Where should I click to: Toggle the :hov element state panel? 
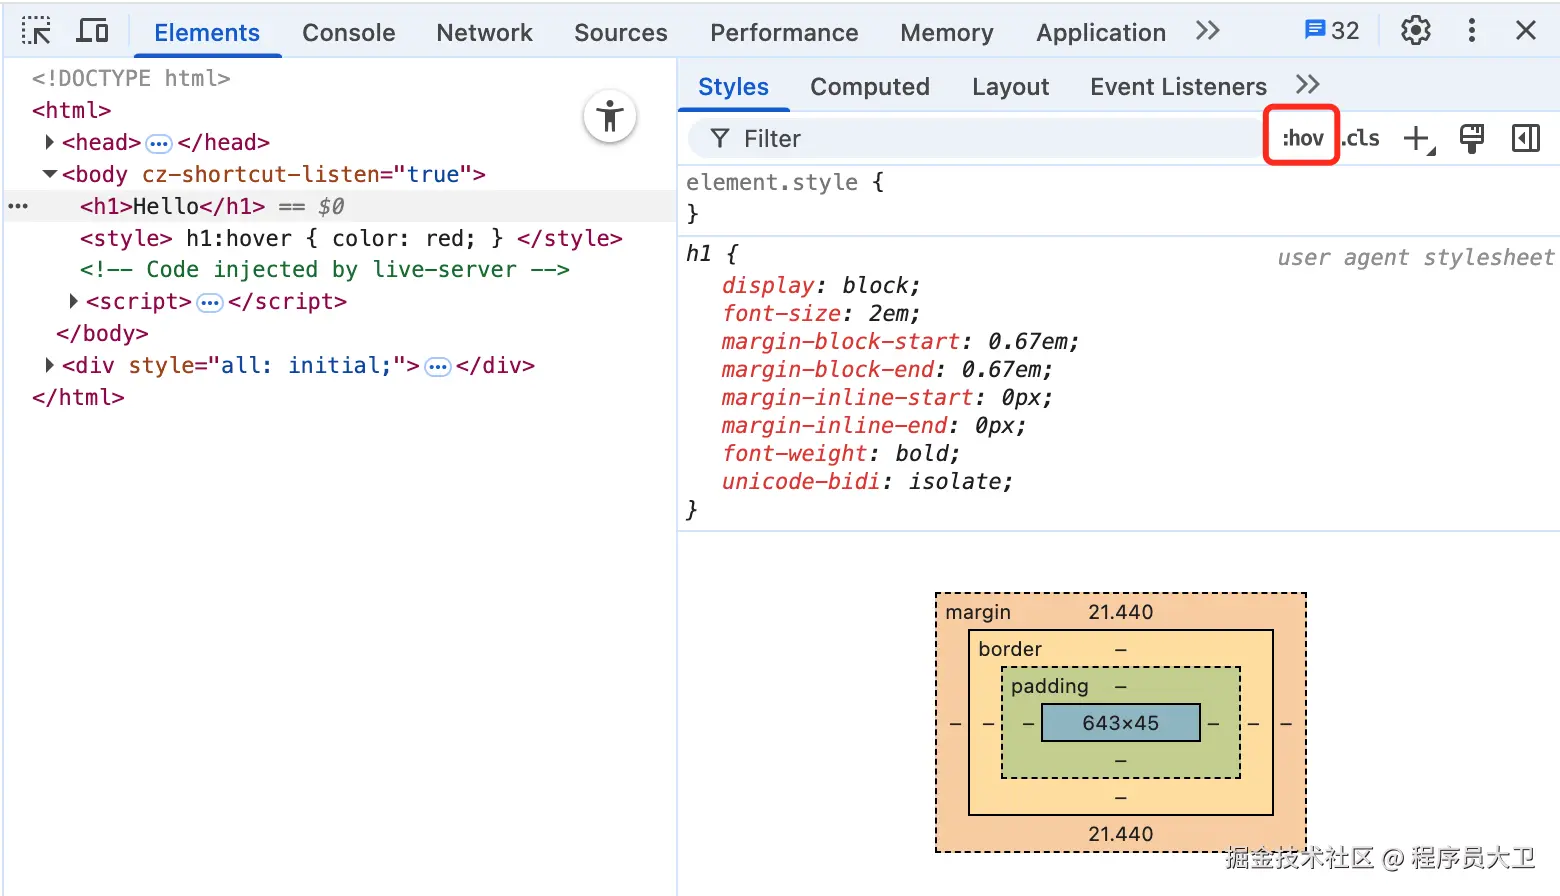click(x=1302, y=138)
